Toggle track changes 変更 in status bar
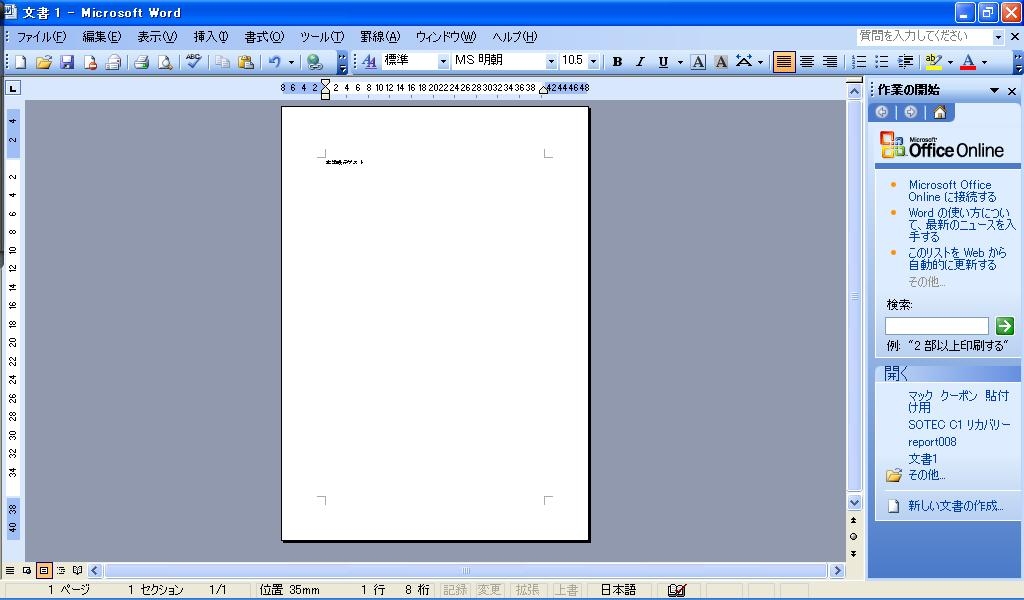 489,590
